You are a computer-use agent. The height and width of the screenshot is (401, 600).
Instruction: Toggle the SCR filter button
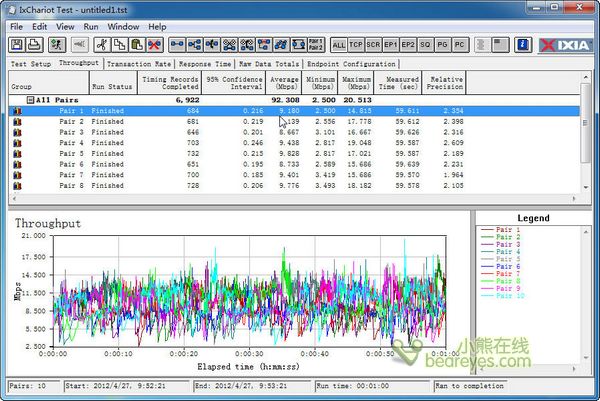point(373,45)
